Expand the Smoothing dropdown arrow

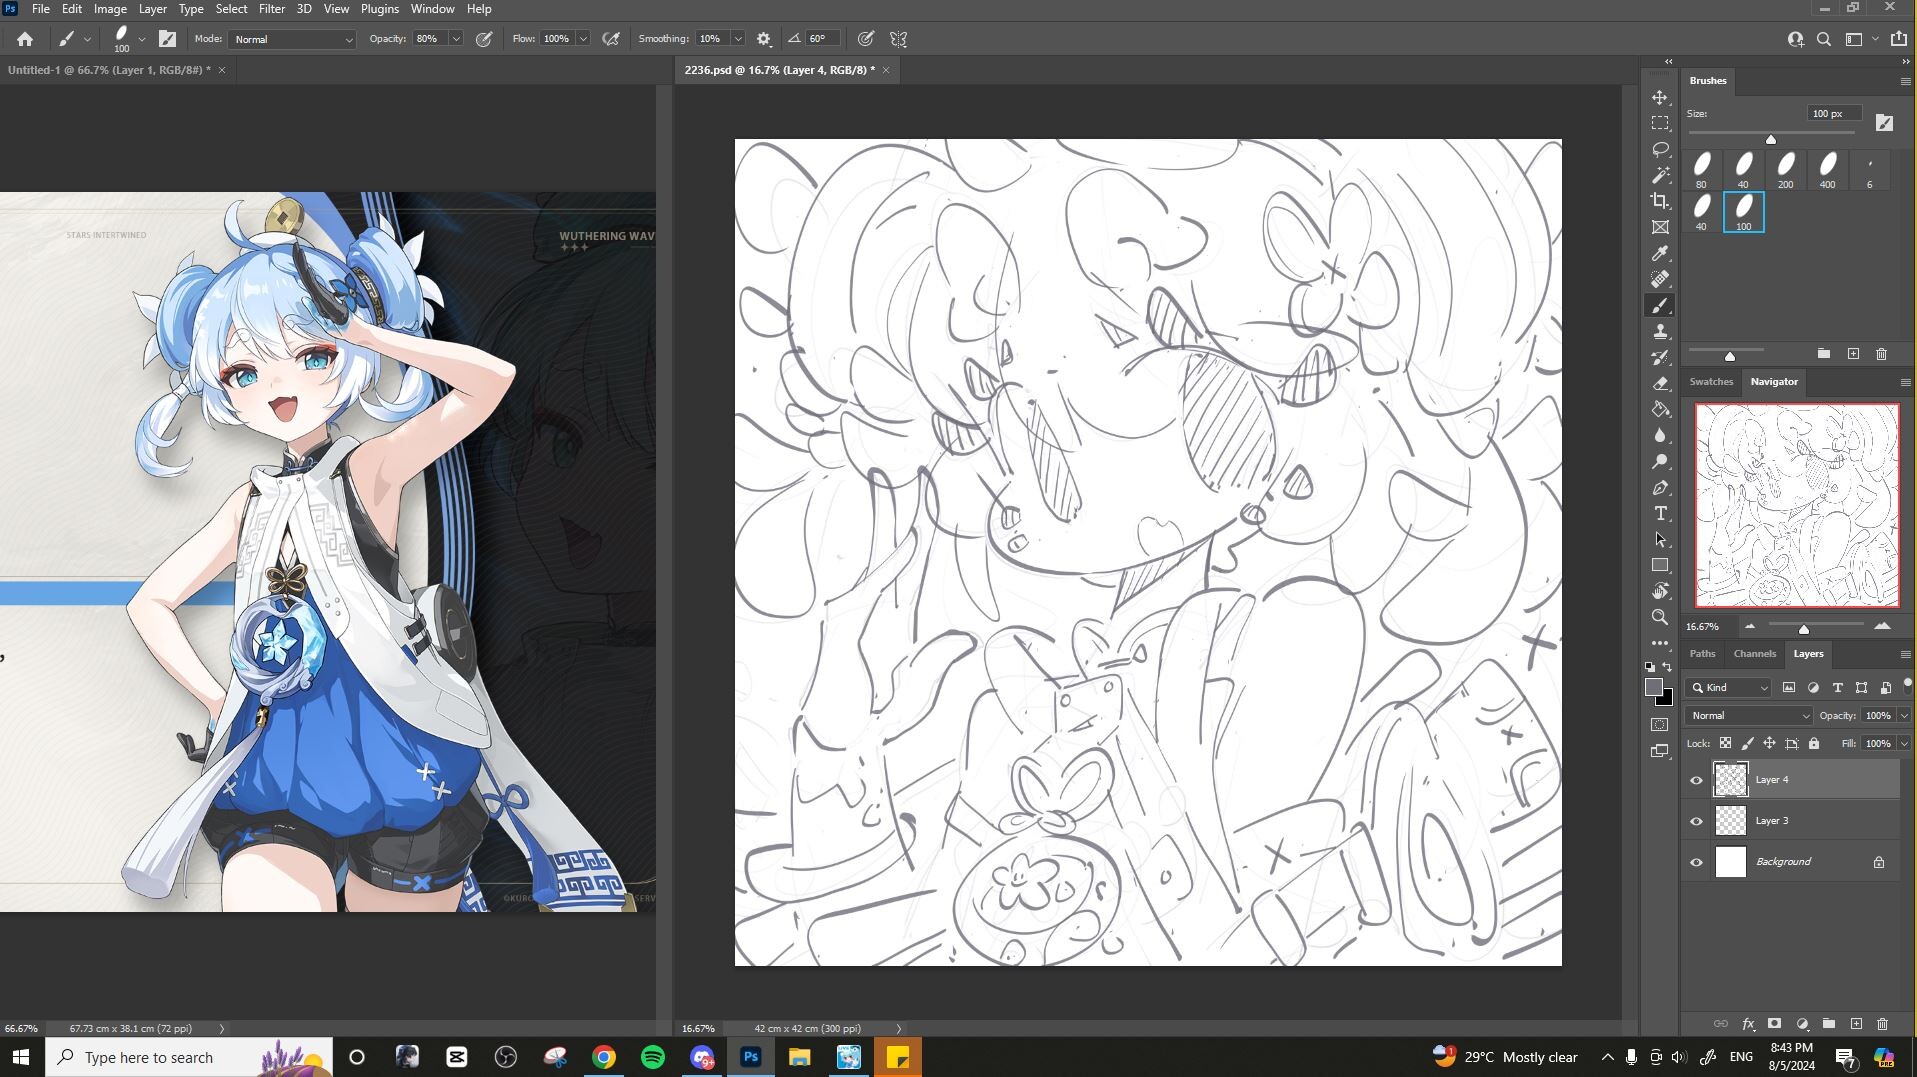738,39
